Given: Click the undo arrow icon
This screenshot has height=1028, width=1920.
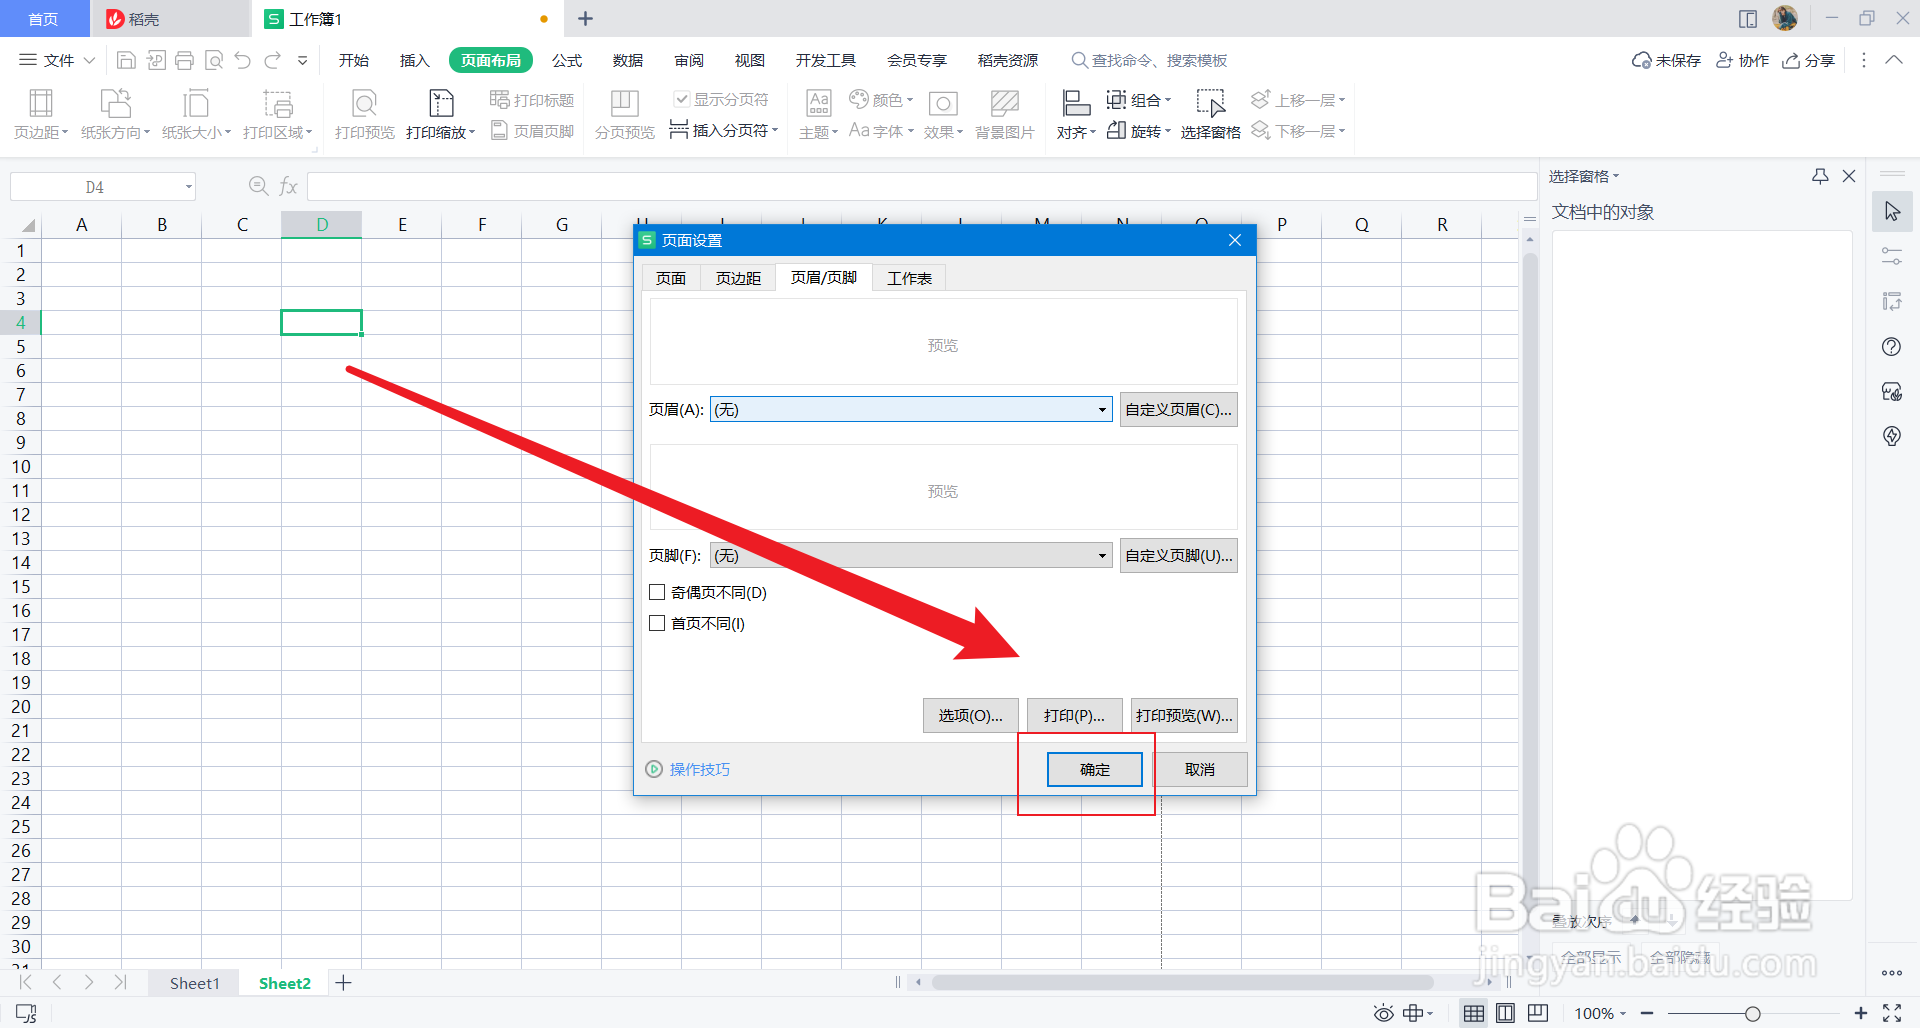Looking at the screenshot, I should pos(243,60).
